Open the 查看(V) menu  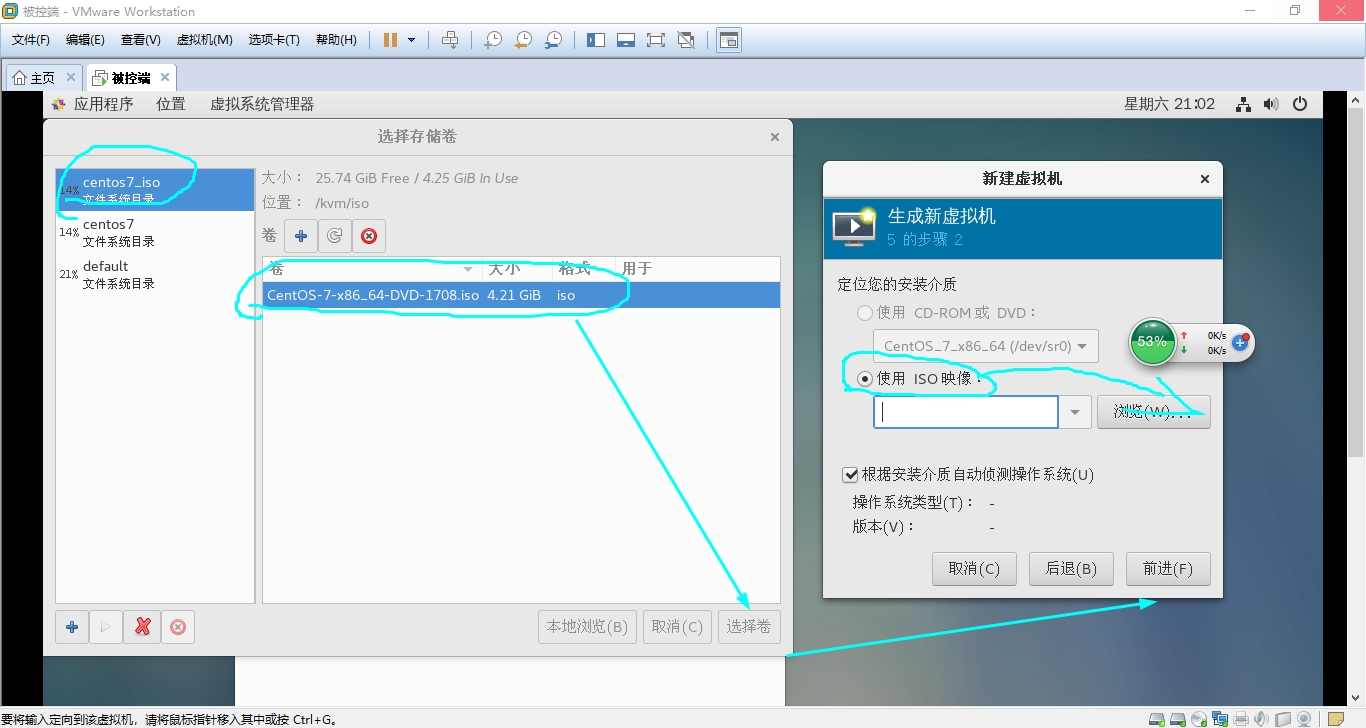141,40
